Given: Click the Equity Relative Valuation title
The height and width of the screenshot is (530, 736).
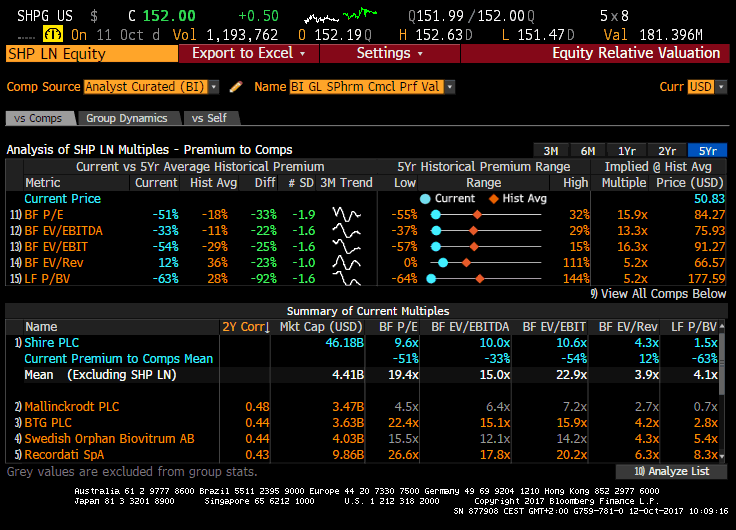Looking at the screenshot, I should 636,53.
